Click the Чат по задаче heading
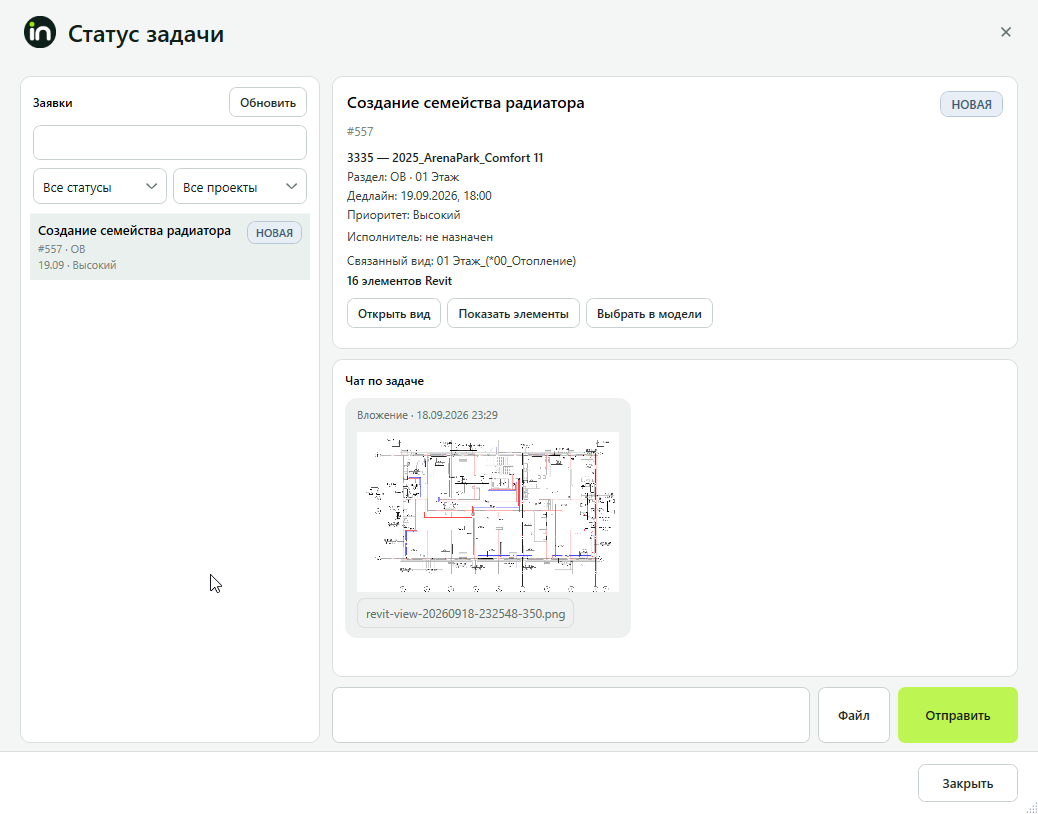Screen dimensions: 1038x814 point(384,381)
